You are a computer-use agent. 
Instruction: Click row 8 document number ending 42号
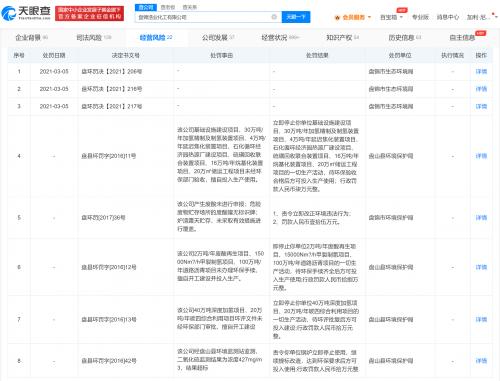109,361
